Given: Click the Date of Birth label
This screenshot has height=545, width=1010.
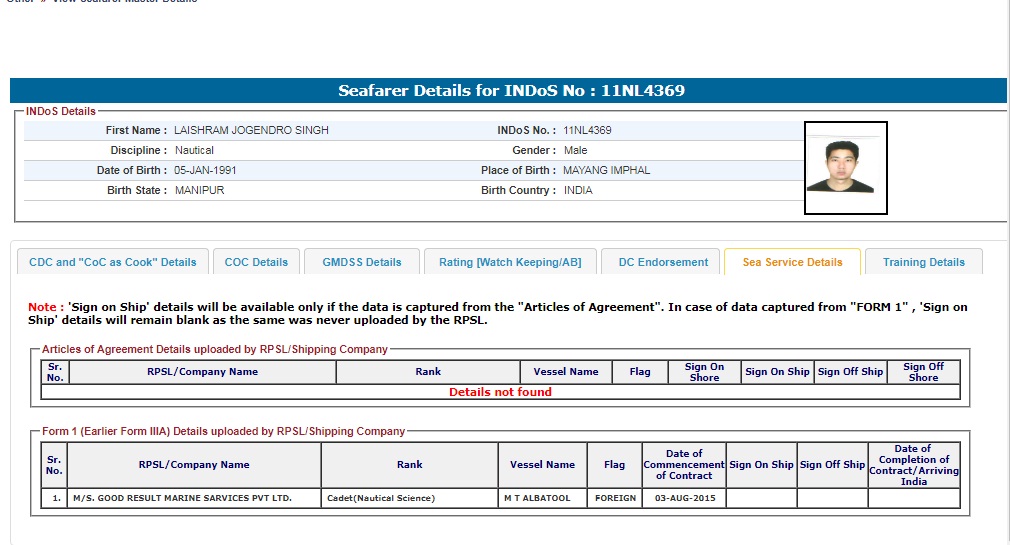Looking at the screenshot, I should pyautogui.click(x=131, y=170).
